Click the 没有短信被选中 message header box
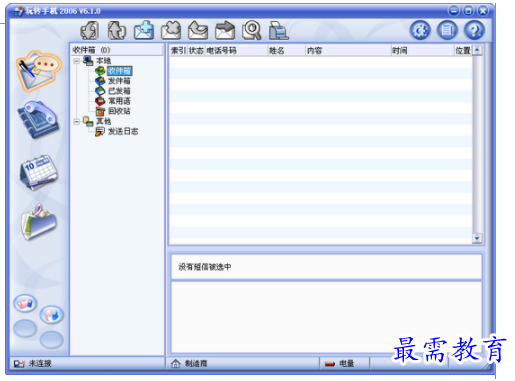 coord(326,267)
